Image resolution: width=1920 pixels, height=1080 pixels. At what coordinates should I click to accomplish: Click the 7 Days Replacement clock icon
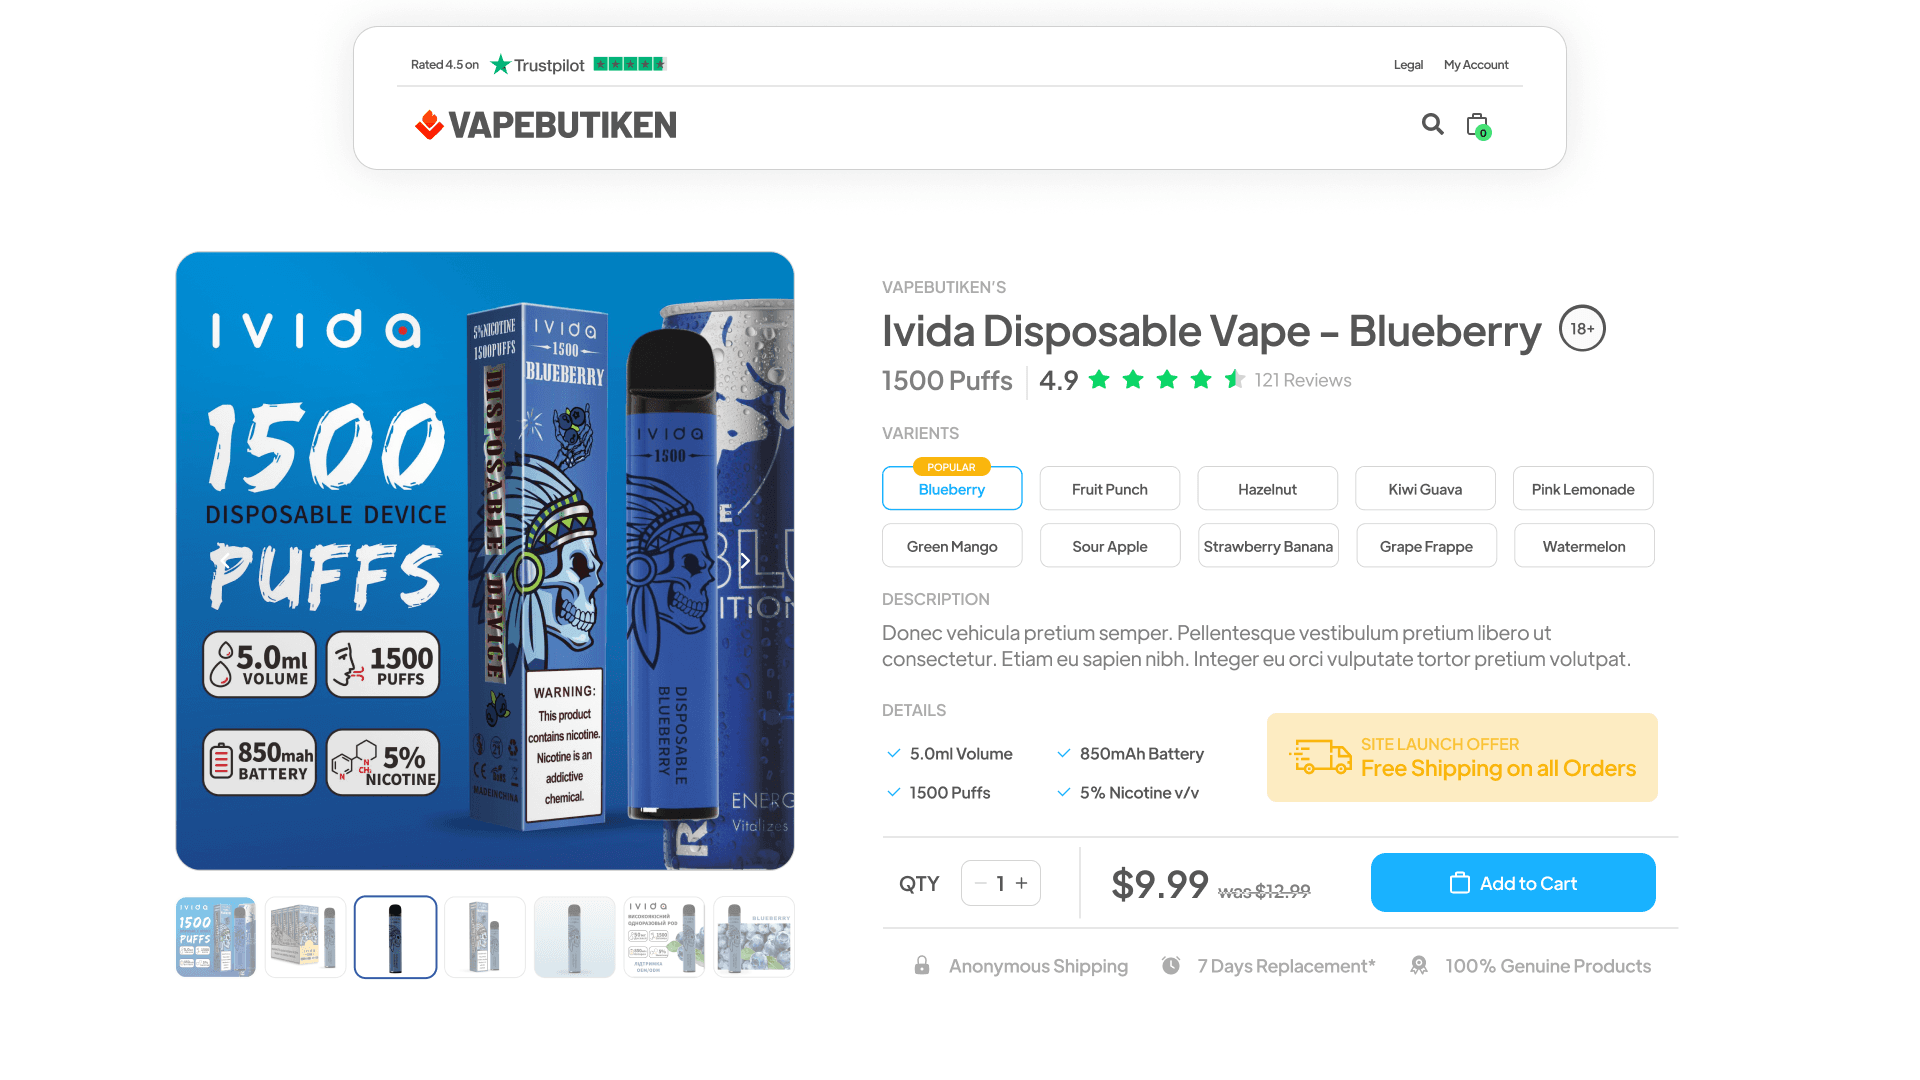tap(1171, 965)
